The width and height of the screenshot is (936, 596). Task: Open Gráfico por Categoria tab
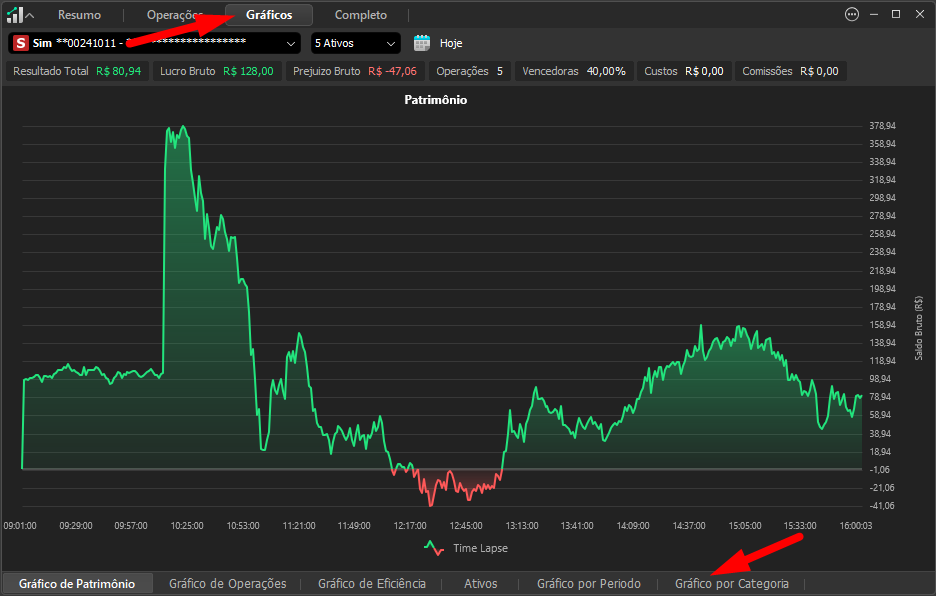click(x=732, y=583)
